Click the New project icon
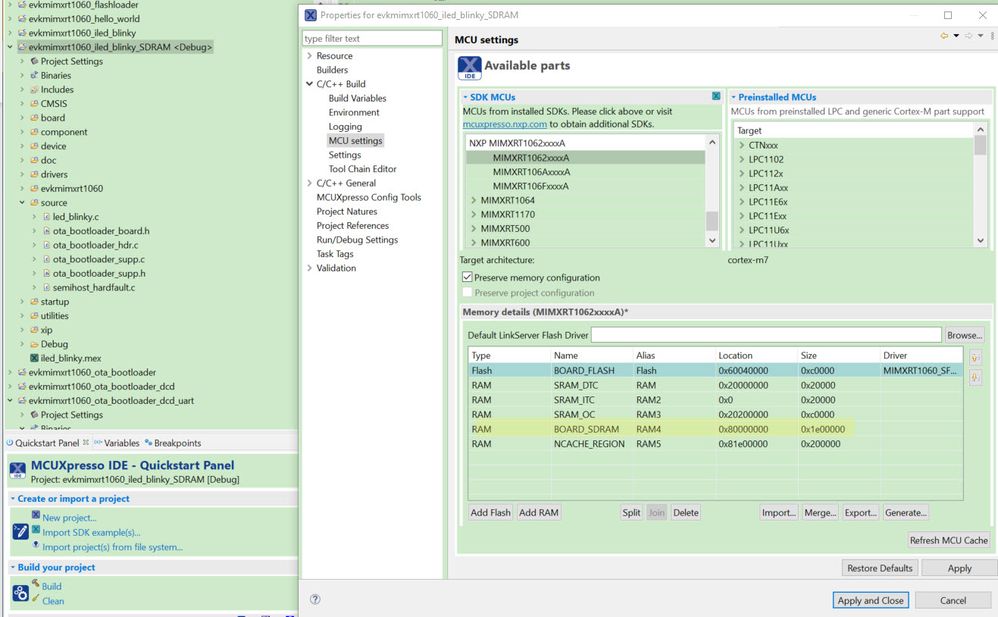Viewport: 998px width, 617px height. (36, 516)
